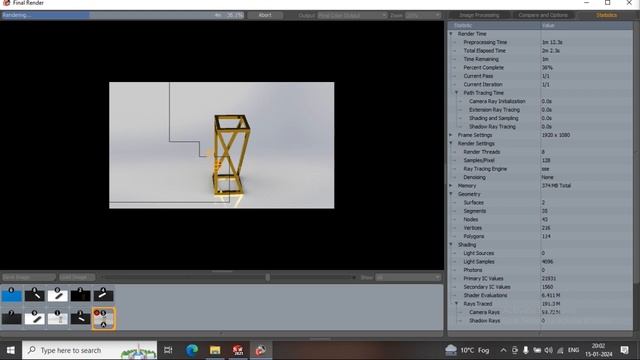Select the Shadow Ray Tracing row
The width and height of the screenshot is (640, 360).
coord(540,127)
